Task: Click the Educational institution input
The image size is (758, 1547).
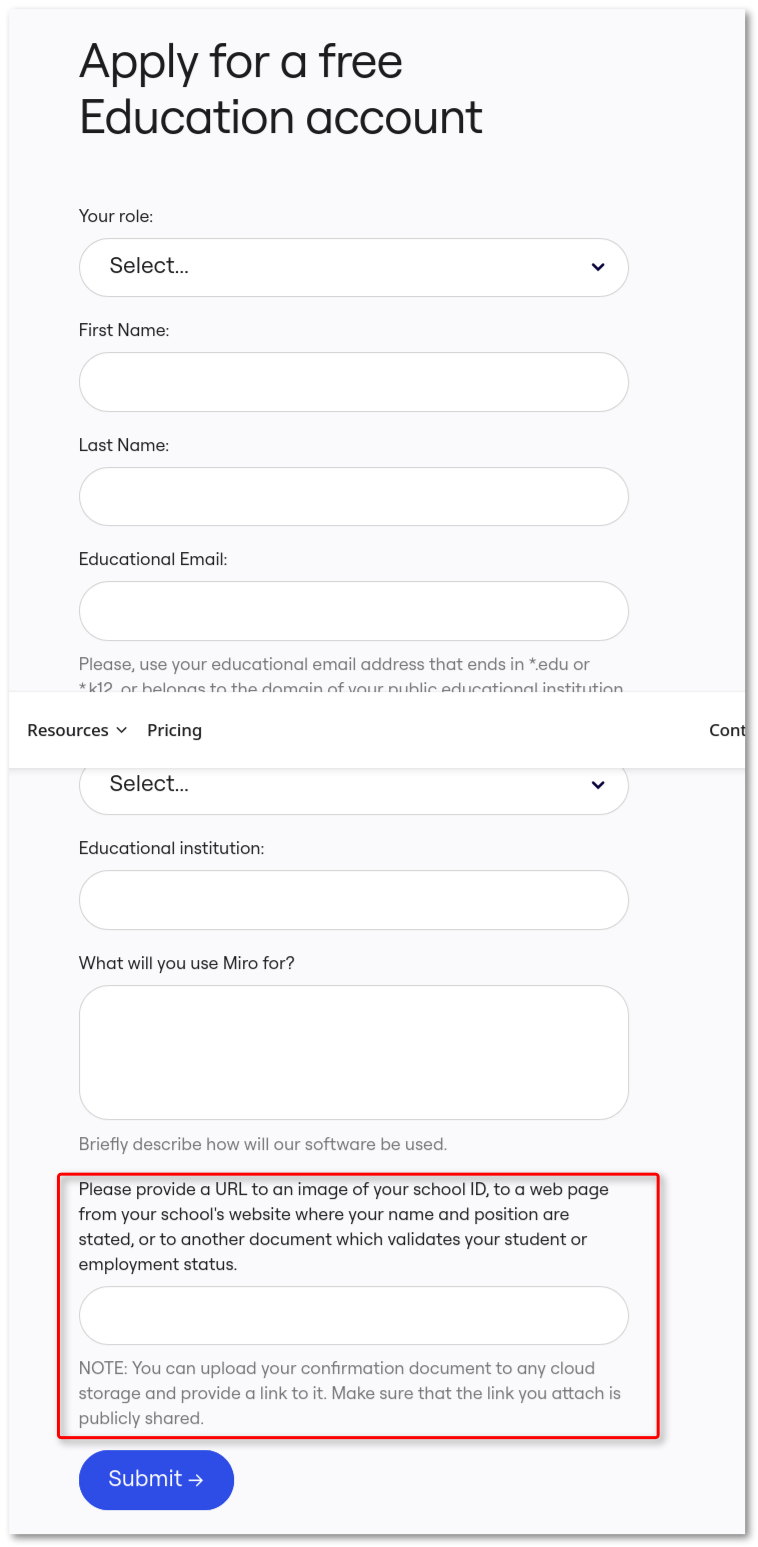Action: 353,900
